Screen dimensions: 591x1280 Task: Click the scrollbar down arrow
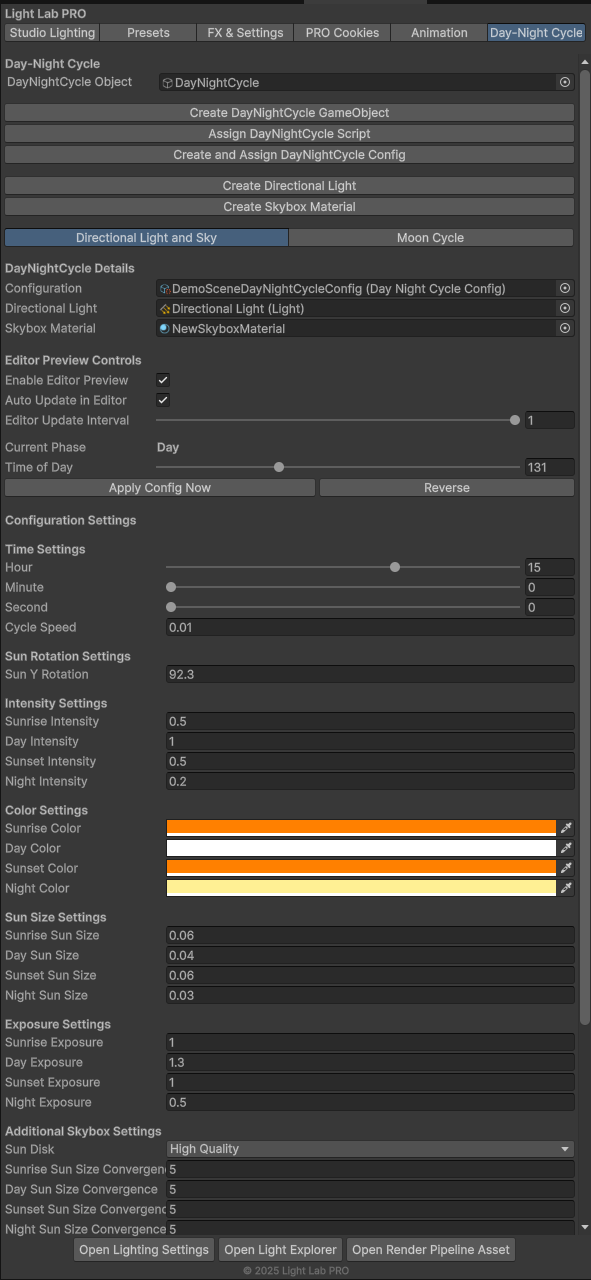tap(585, 1228)
